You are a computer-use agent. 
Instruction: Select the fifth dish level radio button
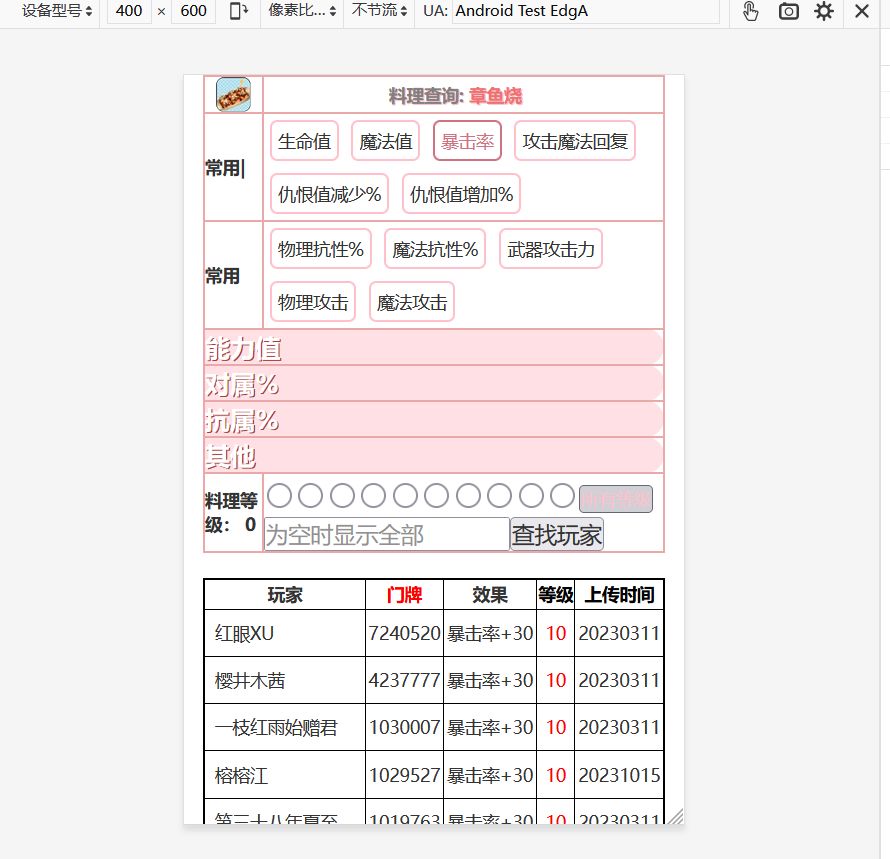pos(405,496)
